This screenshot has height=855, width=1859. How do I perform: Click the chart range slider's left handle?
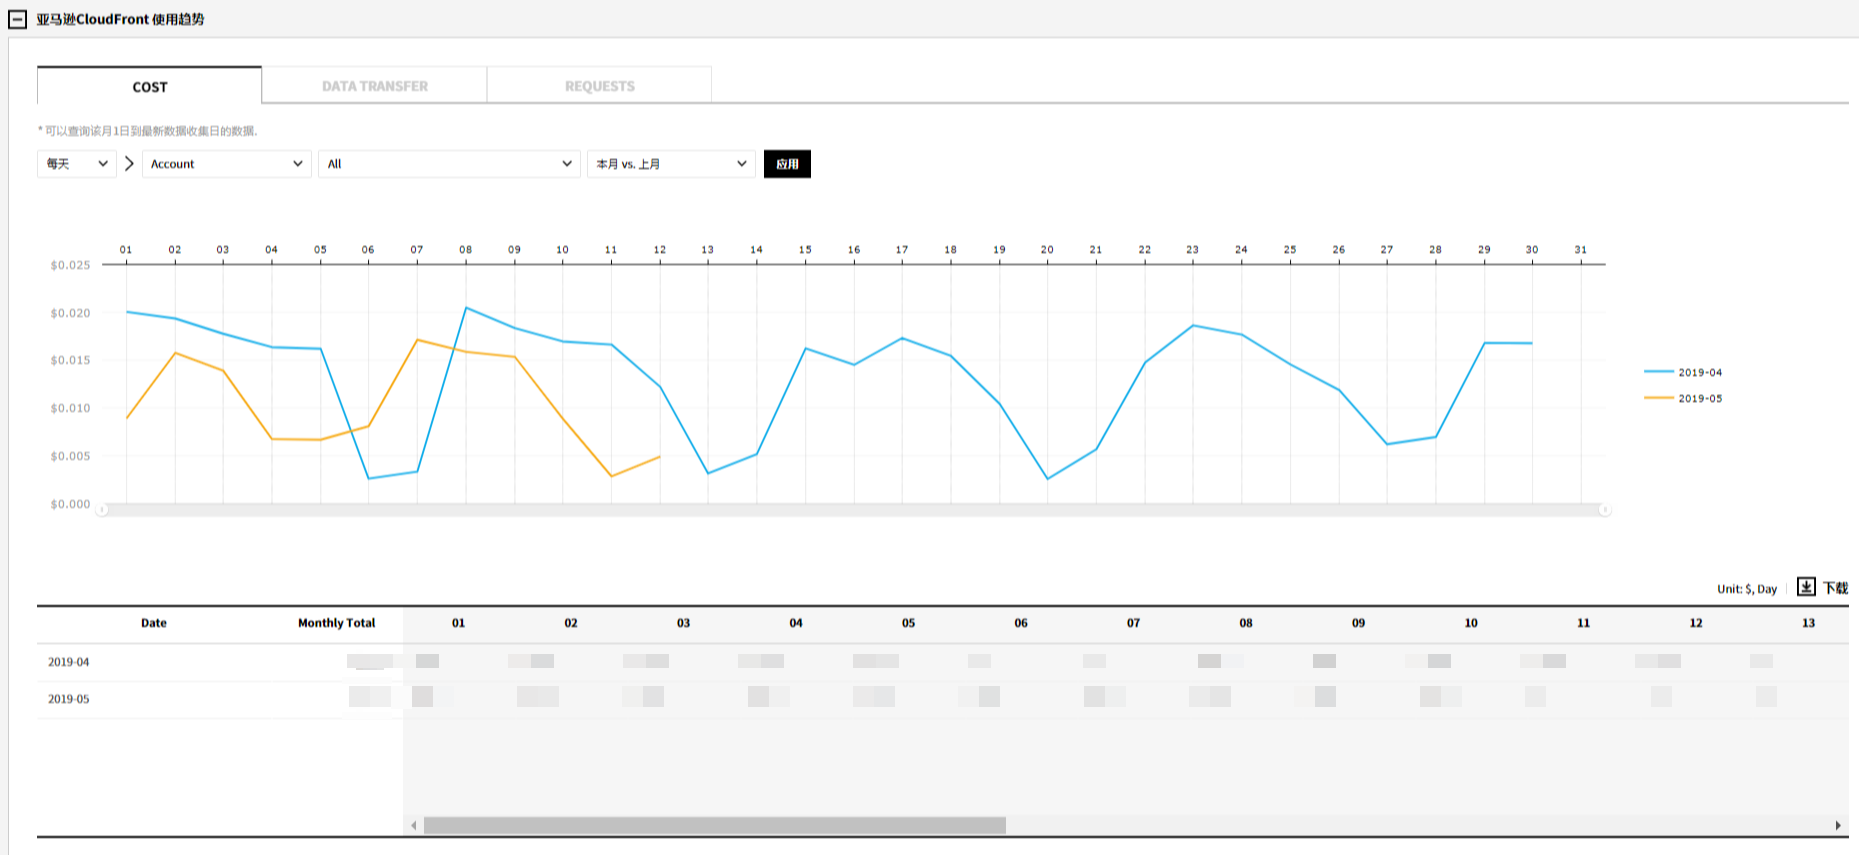click(x=102, y=510)
